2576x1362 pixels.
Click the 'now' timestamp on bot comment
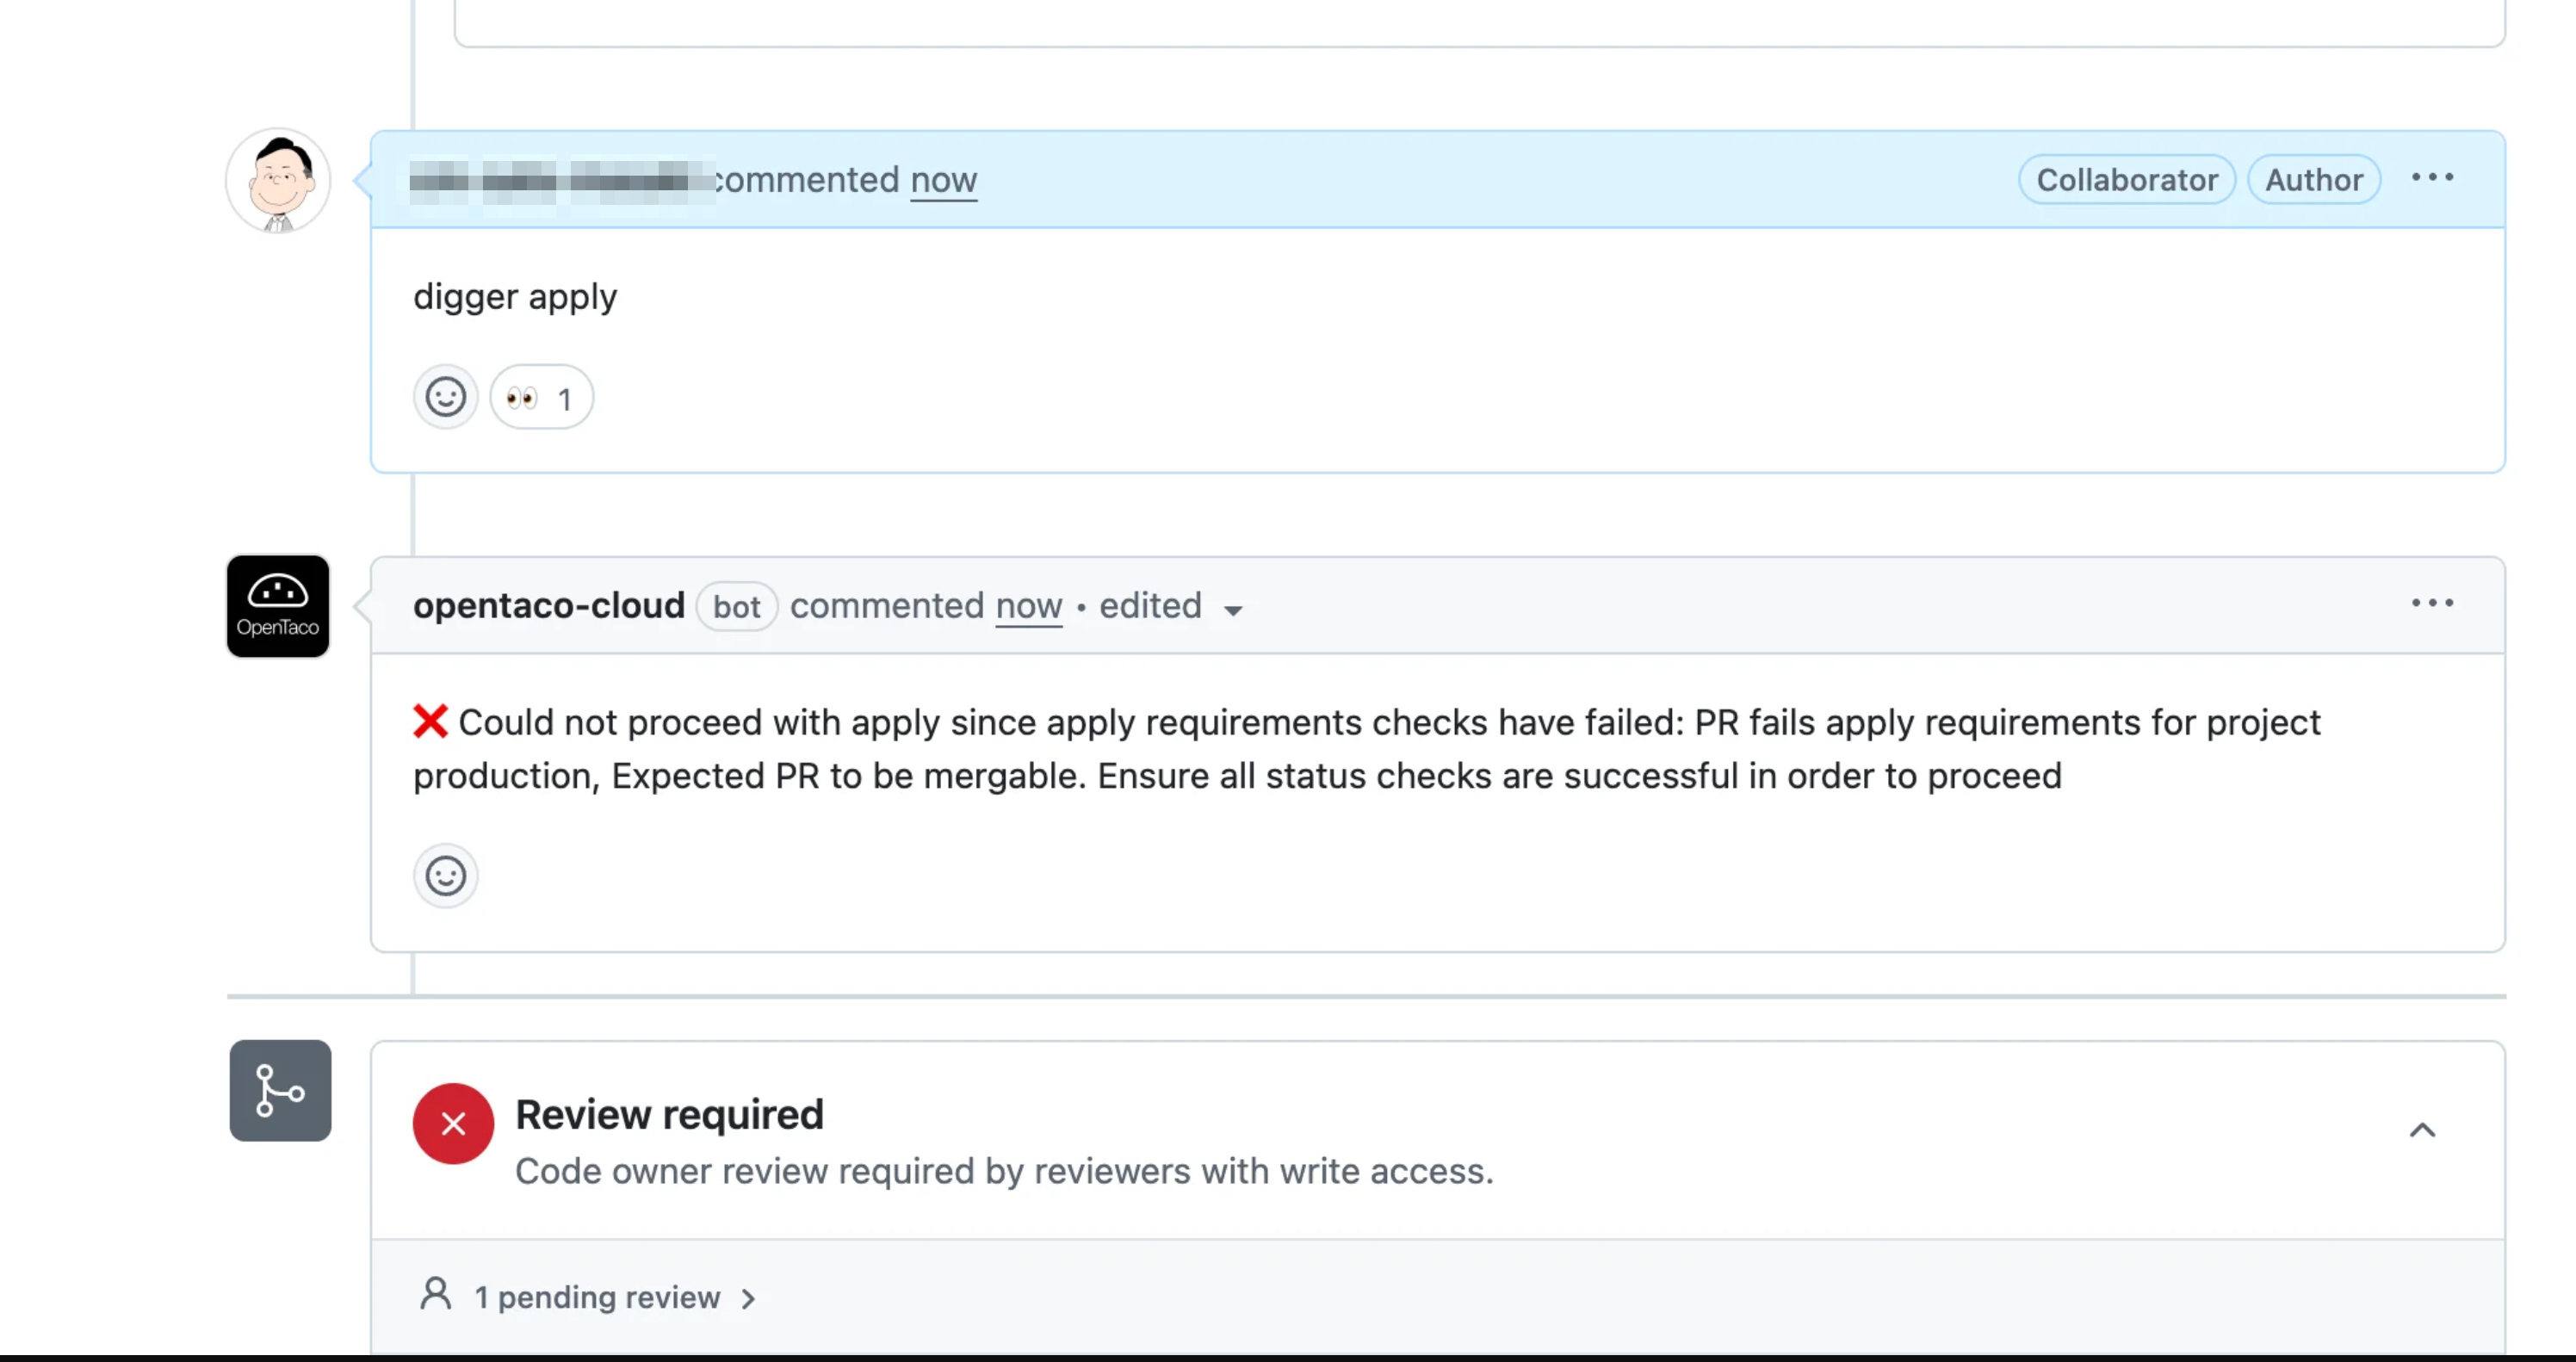coord(1028,606)
